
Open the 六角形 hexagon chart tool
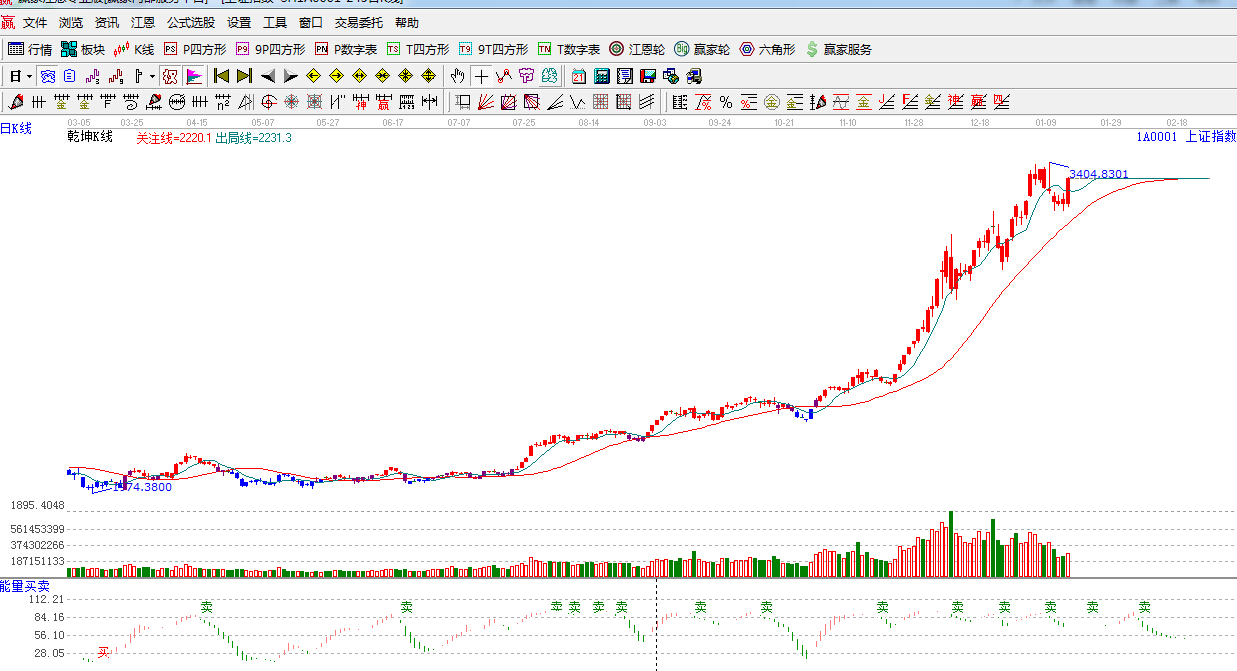[767, 49]
